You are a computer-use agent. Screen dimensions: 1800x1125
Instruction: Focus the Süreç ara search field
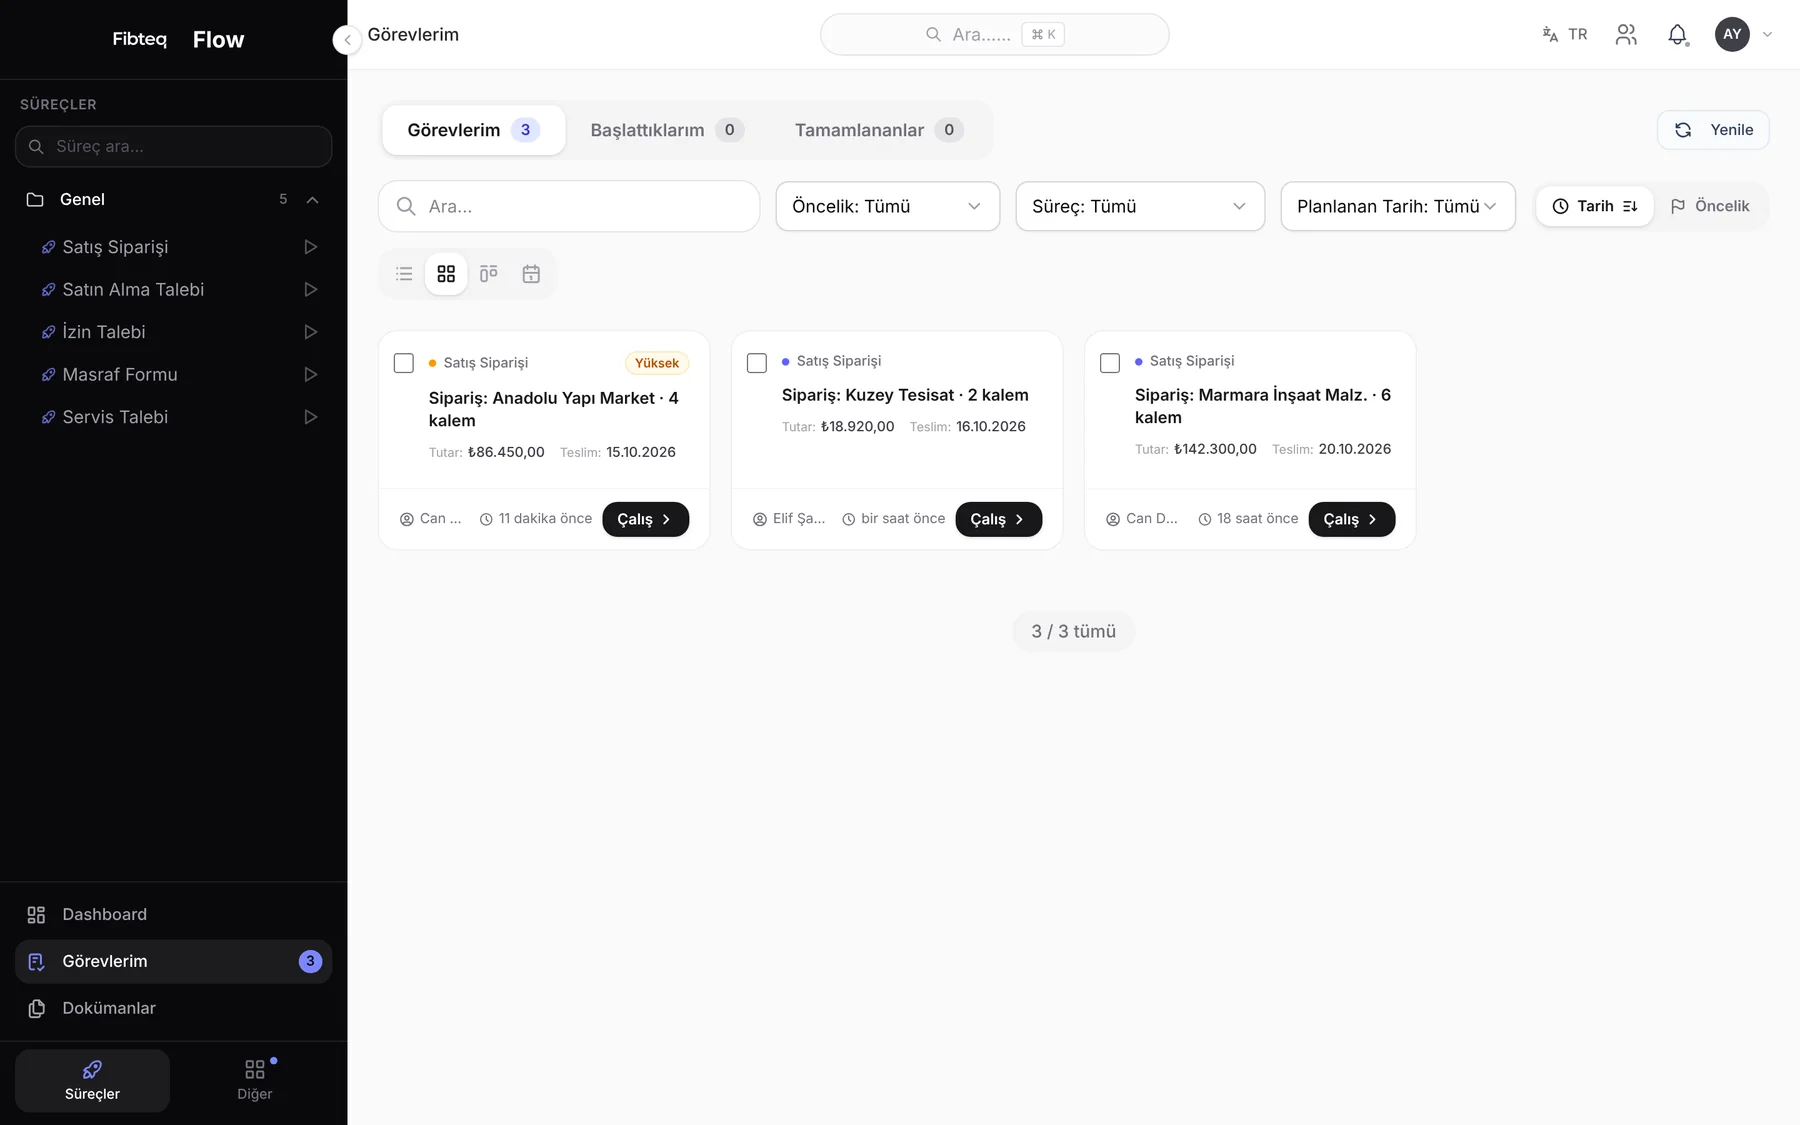coord(173,147)
